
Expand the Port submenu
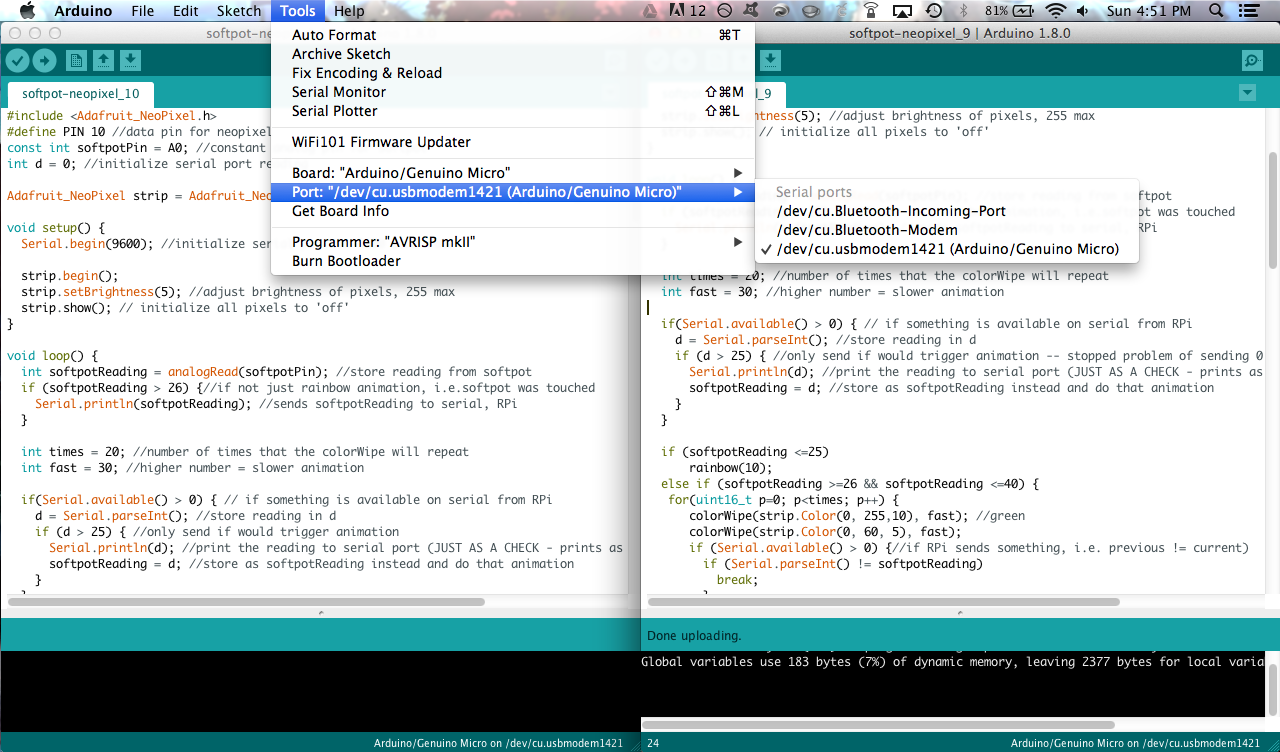click(513, 192)
